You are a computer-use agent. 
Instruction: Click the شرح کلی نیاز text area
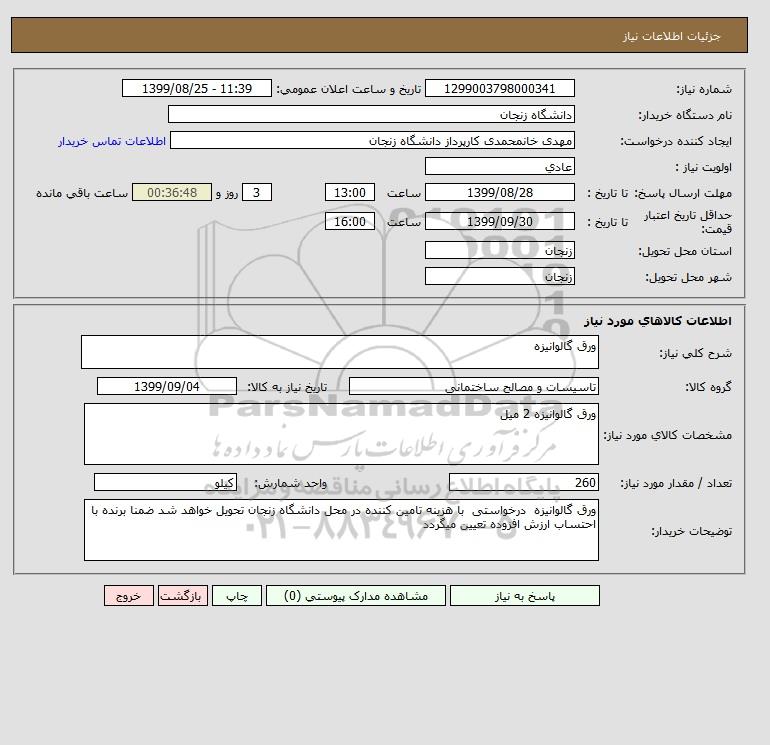click(340, 352)
